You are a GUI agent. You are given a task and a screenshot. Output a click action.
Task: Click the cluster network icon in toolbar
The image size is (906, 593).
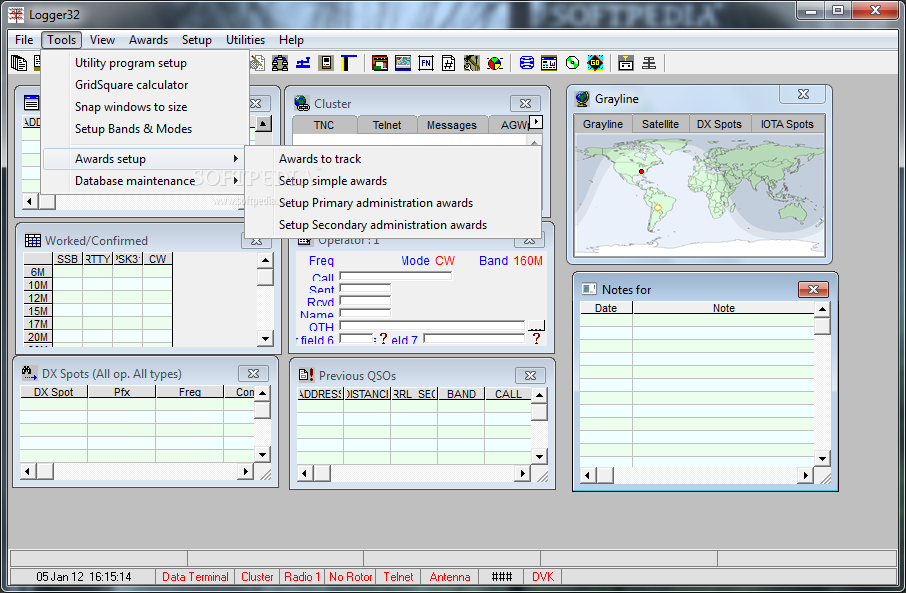(x=280, y=63)
